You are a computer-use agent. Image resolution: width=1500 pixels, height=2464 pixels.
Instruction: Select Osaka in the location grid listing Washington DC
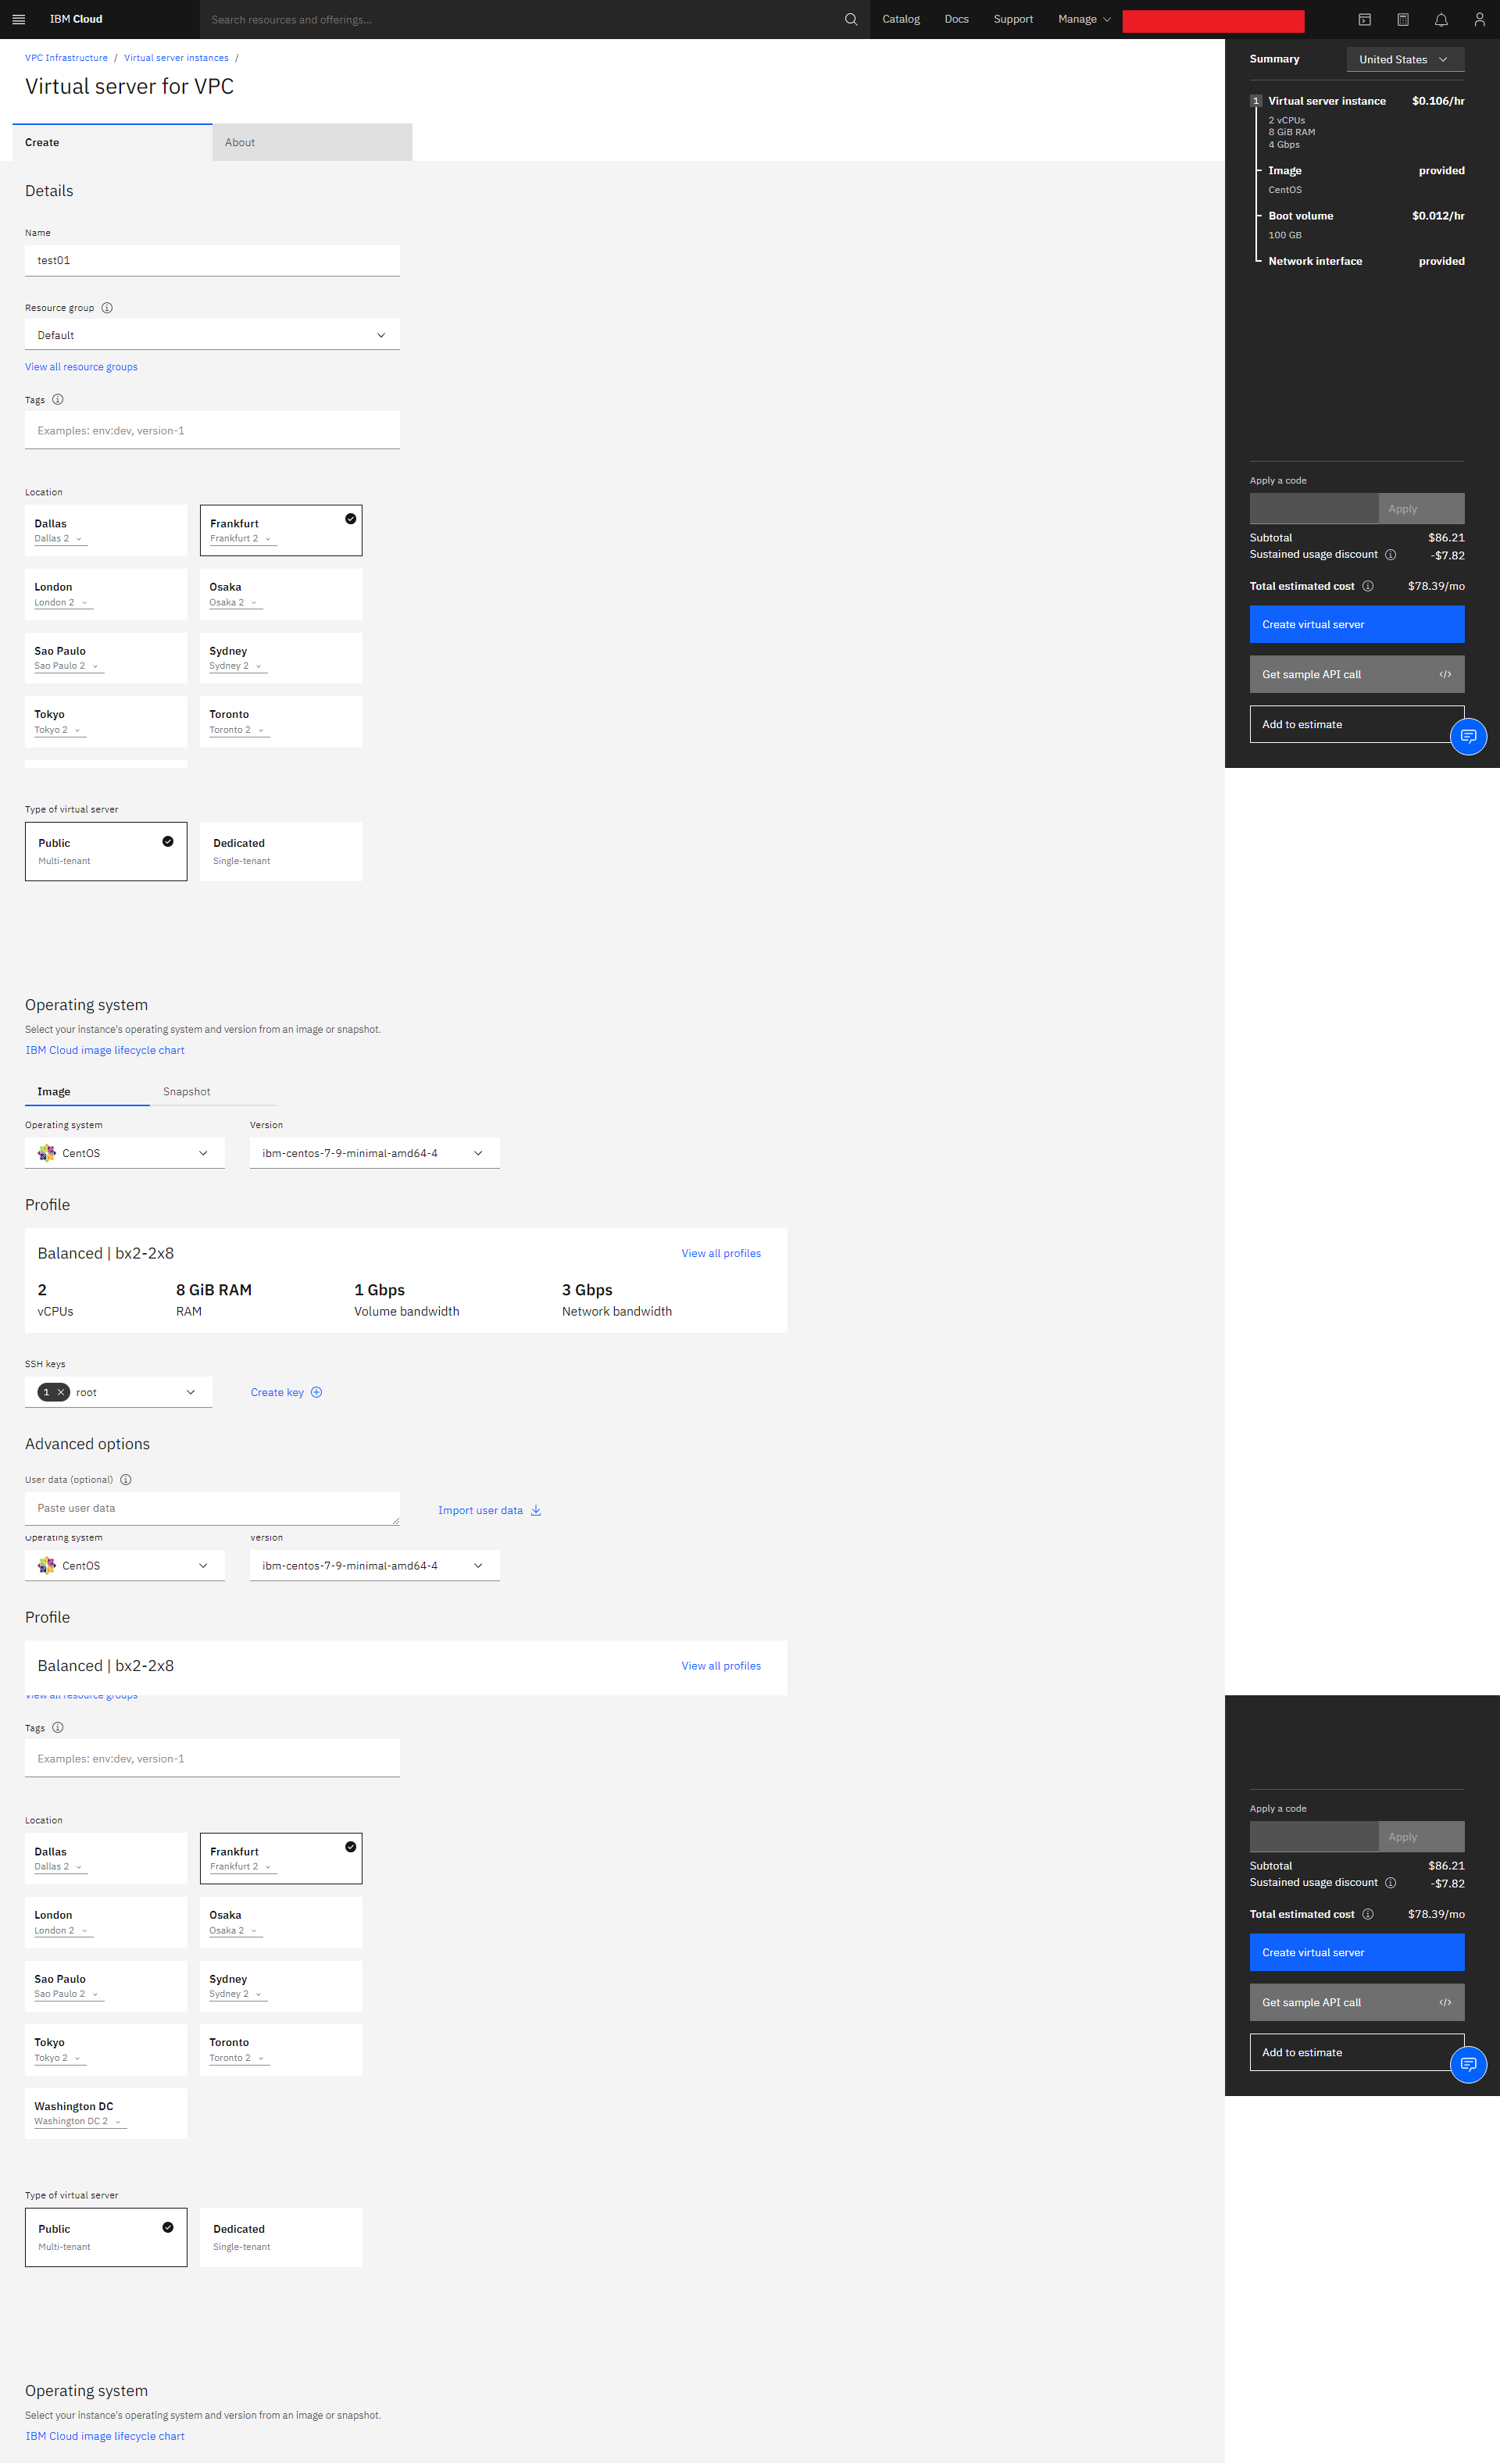(x=281, y=1922)
